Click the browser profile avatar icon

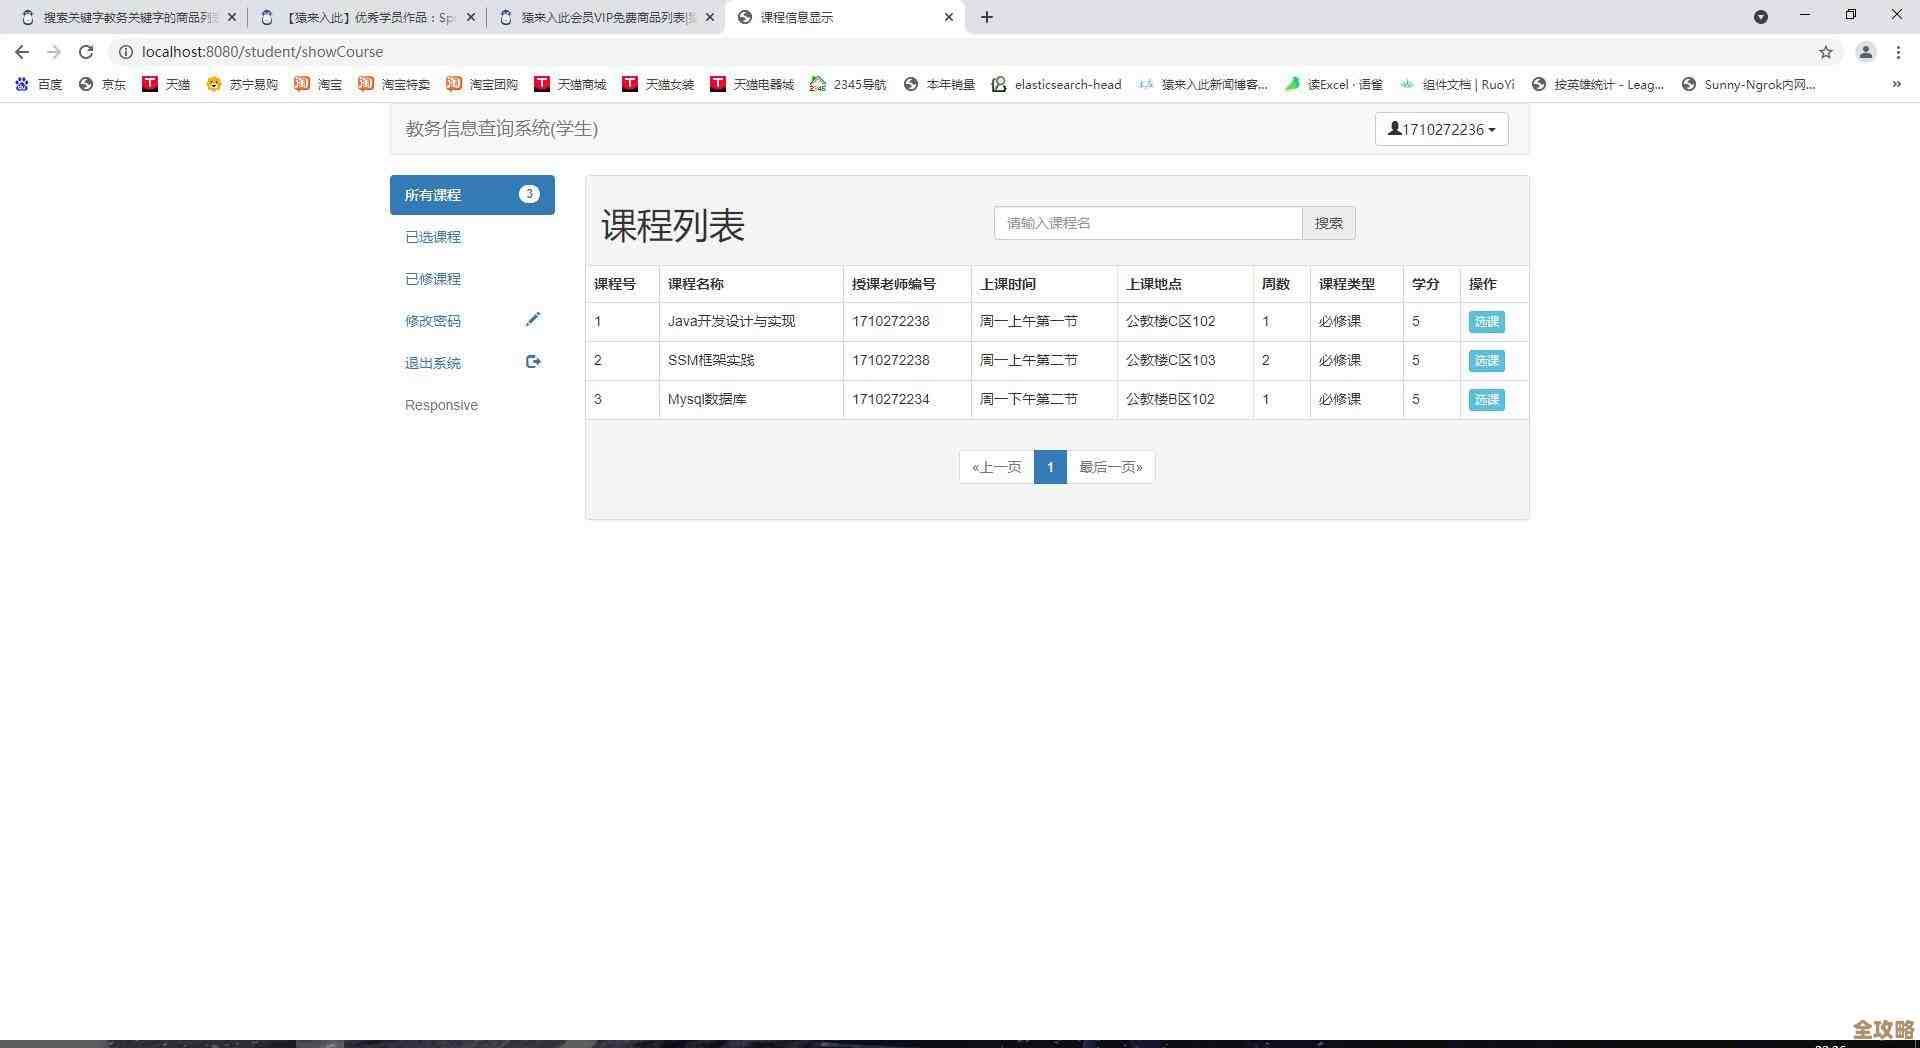[1864, 51]
